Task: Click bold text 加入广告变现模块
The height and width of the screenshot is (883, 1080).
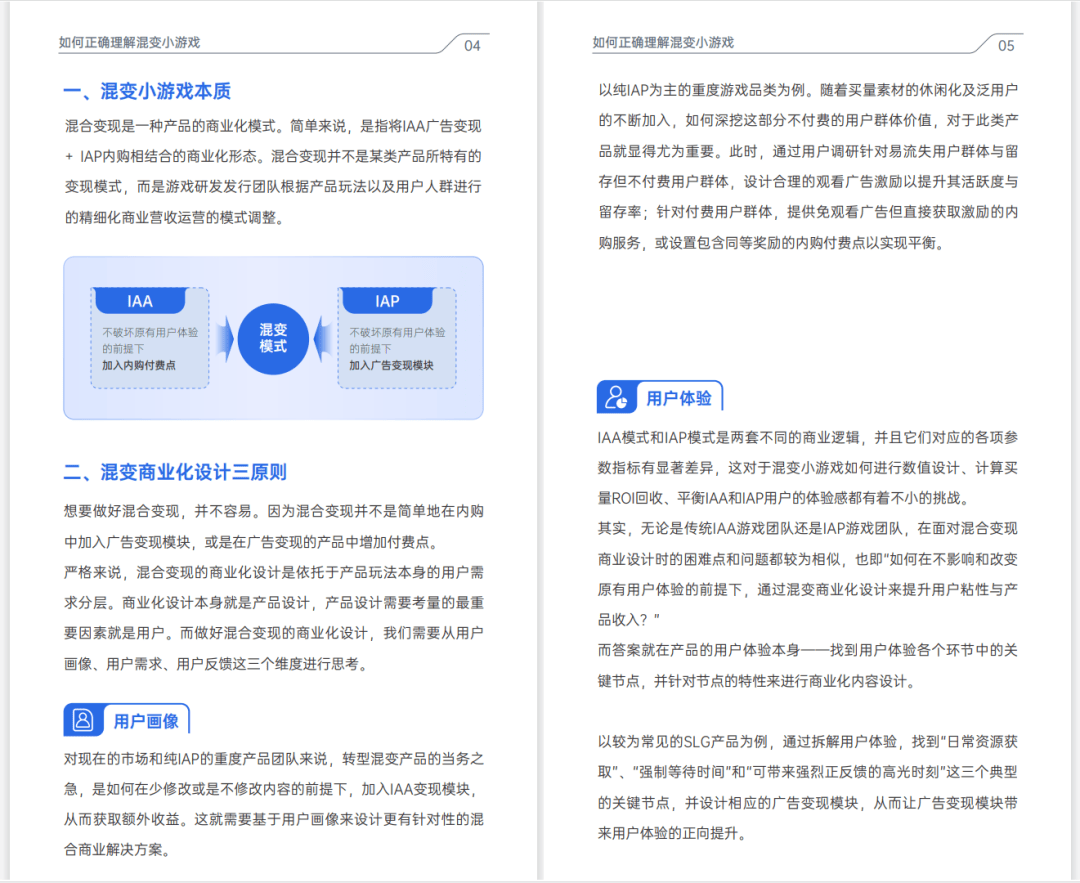Action: [392, 365]
